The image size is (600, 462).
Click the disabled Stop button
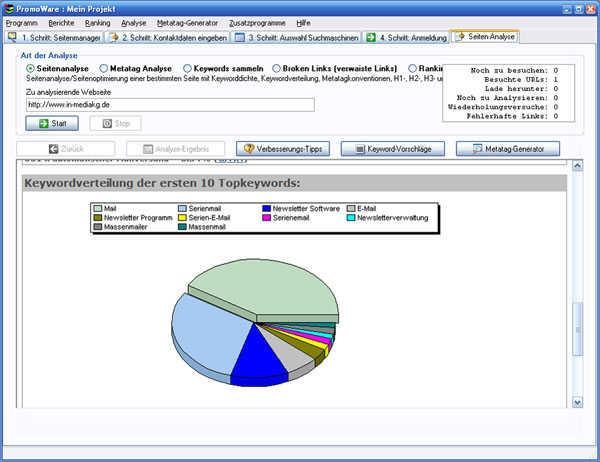116,123
